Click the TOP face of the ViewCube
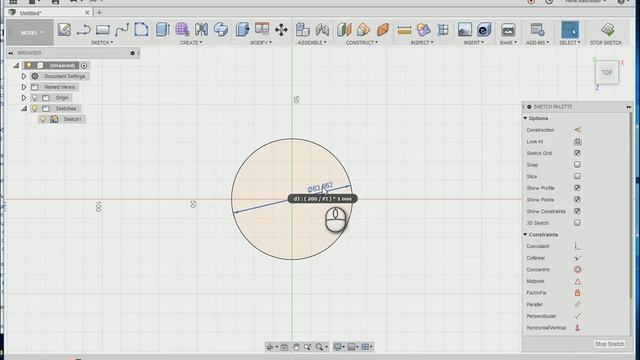640x360 pixels. 607,73
